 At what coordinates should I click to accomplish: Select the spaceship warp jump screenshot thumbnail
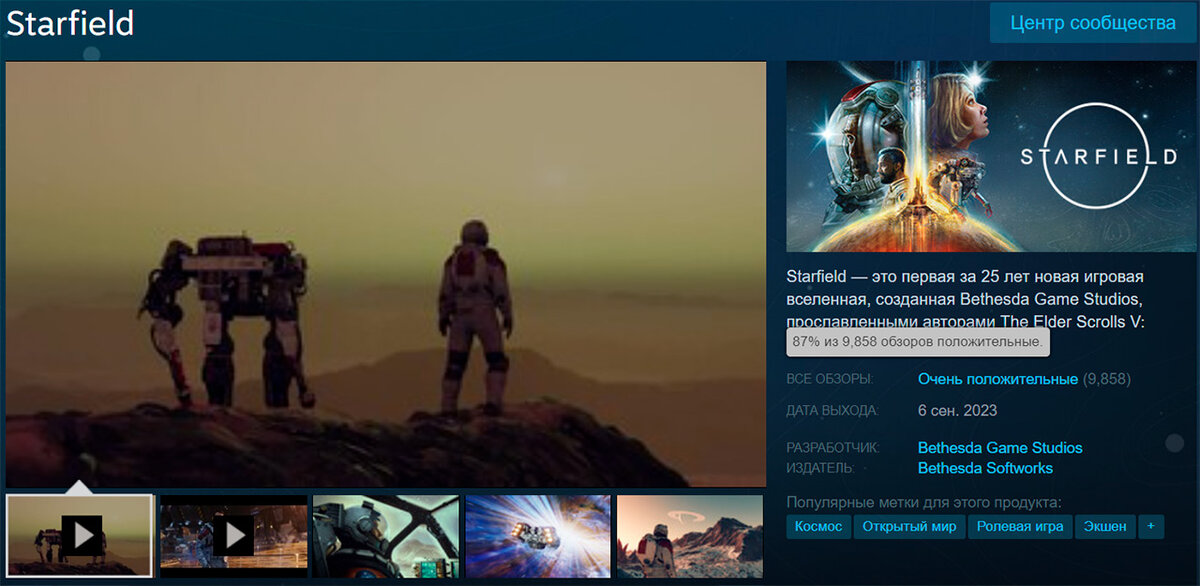(x=538, y=536)
